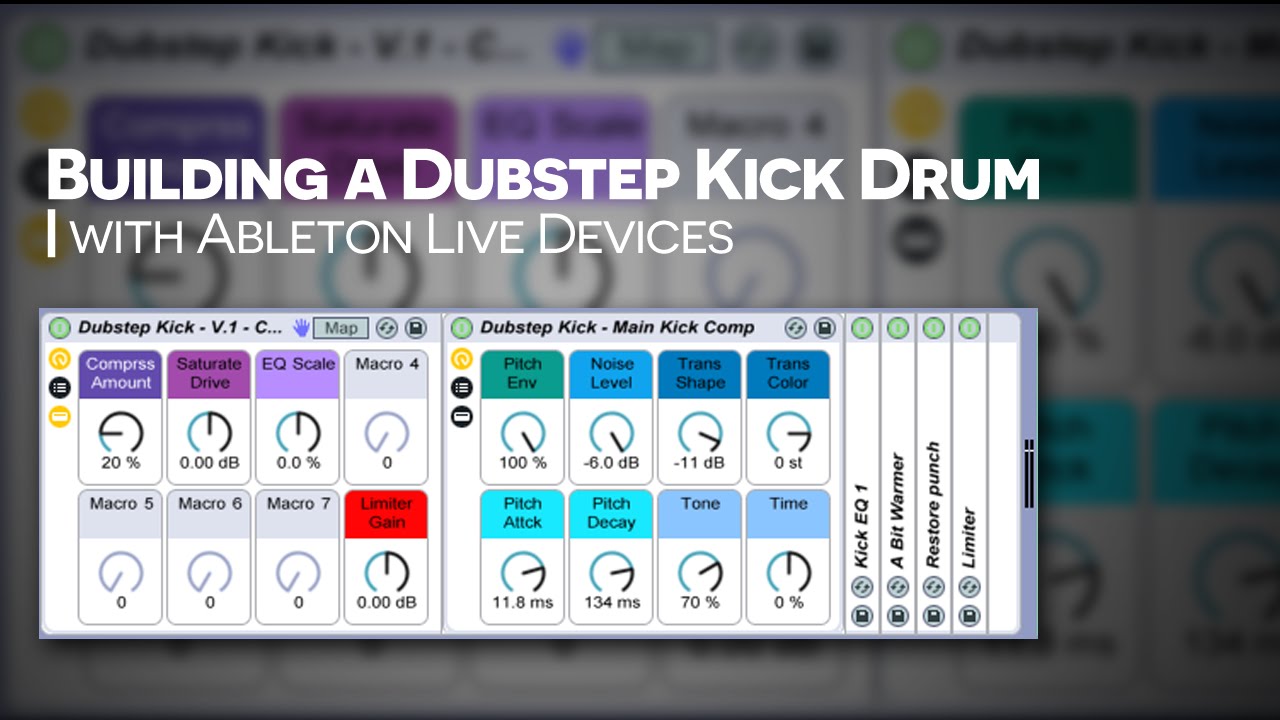The height and width of the screenshot is (720, 1280).
Task: Save preset of Main Kick Comp rack
Action: (x=824, y=327)
